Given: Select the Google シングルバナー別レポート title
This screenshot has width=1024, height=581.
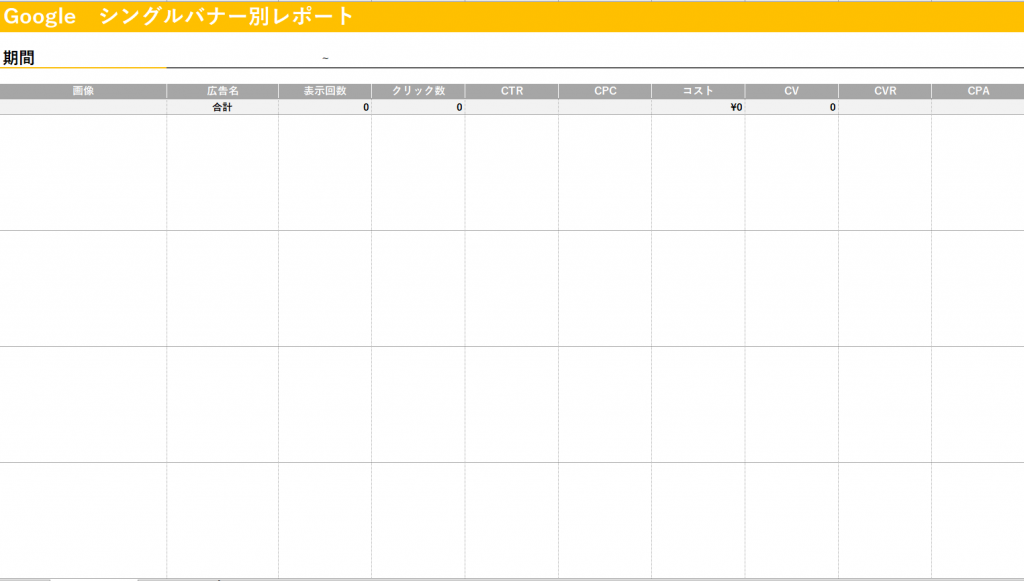Looking at the screenshot, I should tap(178, 16).
